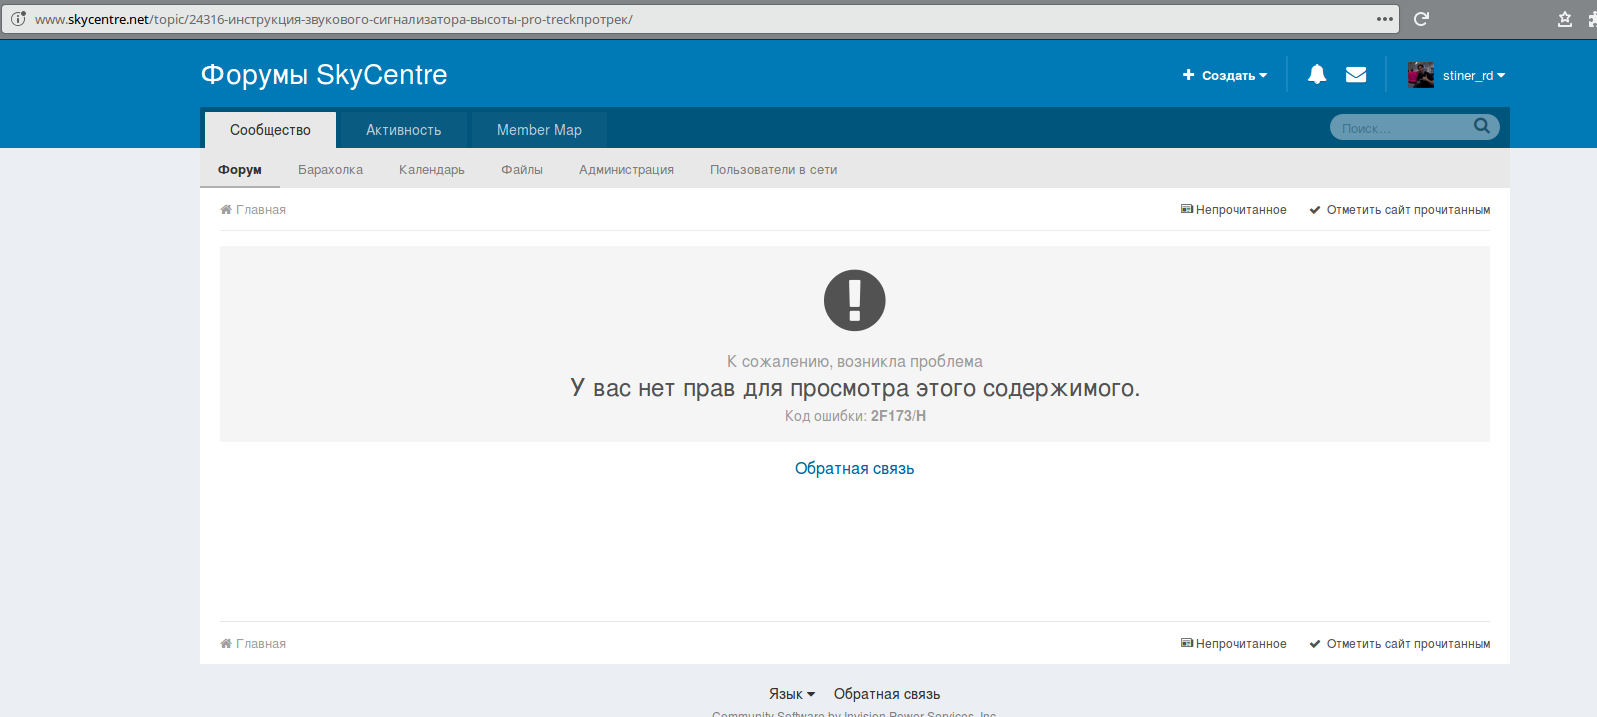Open the Календарь submenu item

pyautogui.click(x=432, y=170)
